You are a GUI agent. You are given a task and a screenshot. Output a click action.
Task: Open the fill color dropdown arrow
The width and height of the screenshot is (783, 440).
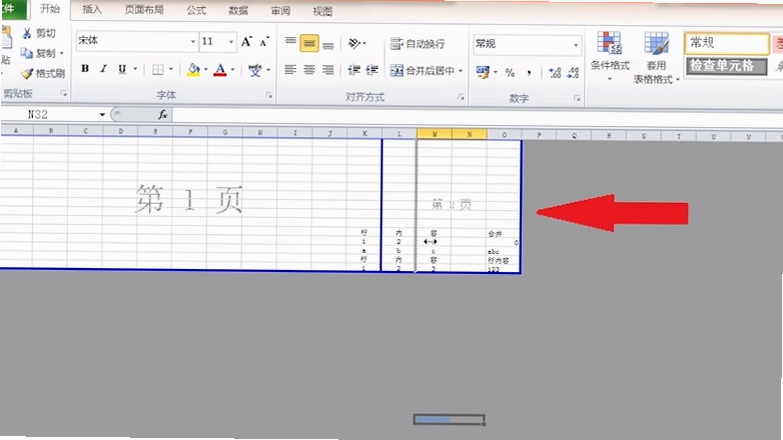point(205,70)
